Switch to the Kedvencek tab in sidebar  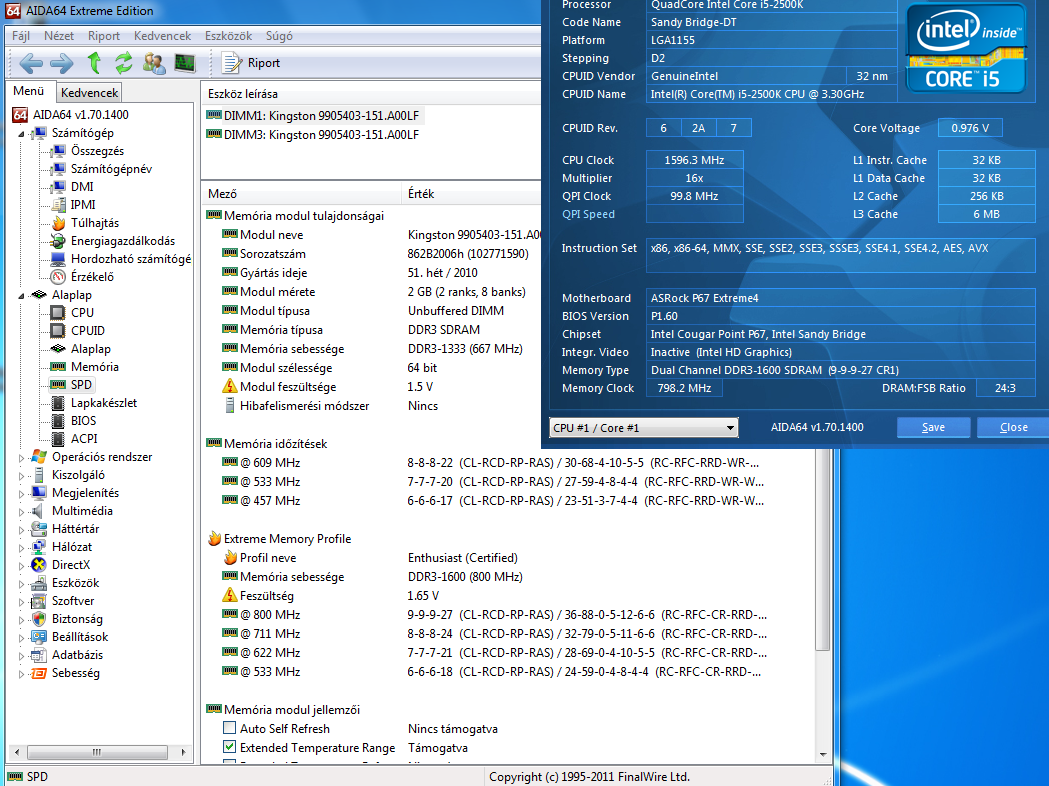[x=89, y=92]
